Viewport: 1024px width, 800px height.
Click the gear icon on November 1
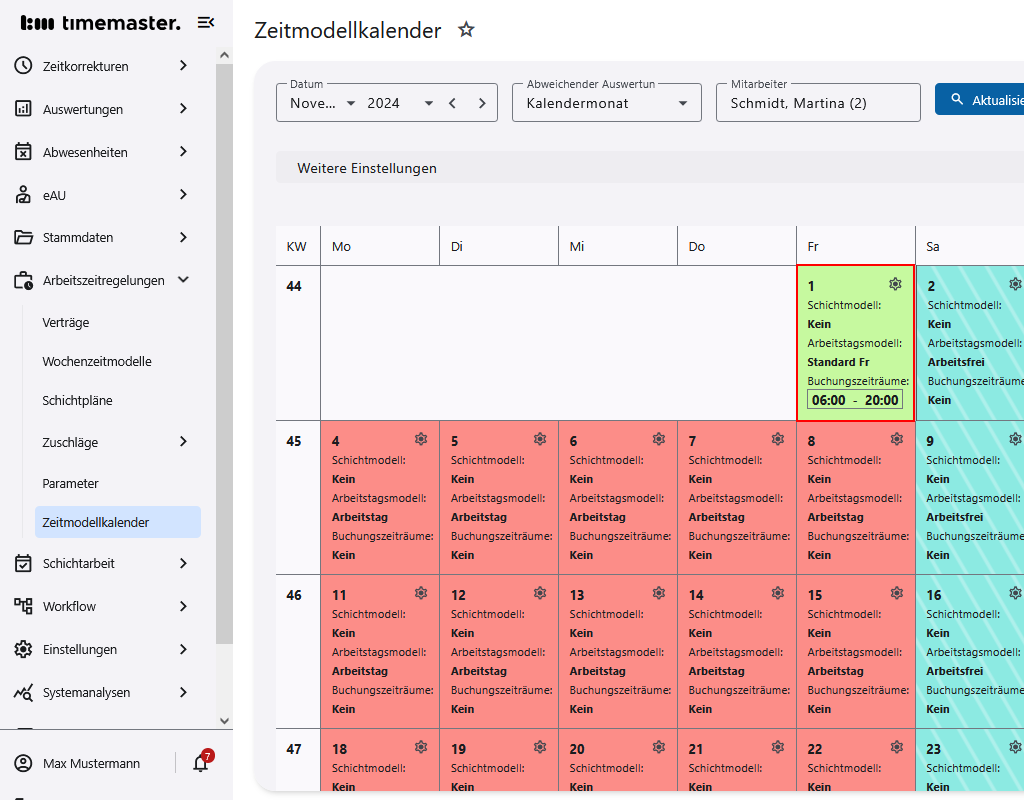click(895, 285)
